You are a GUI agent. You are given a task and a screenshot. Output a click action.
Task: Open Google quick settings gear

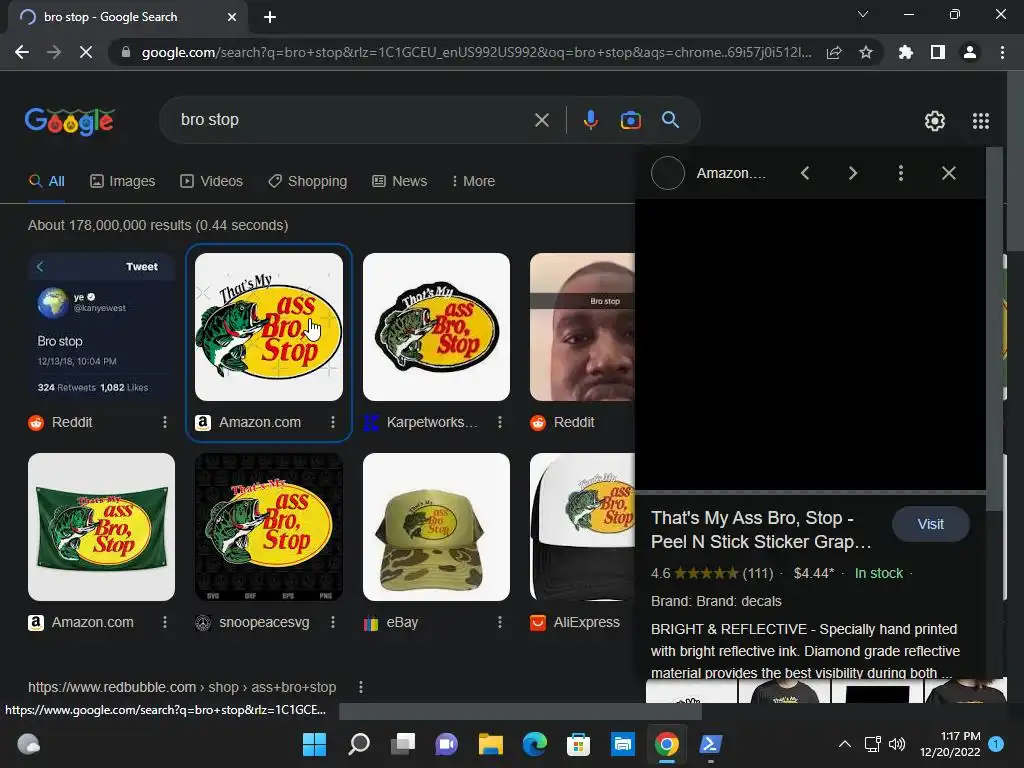point(935,121)
